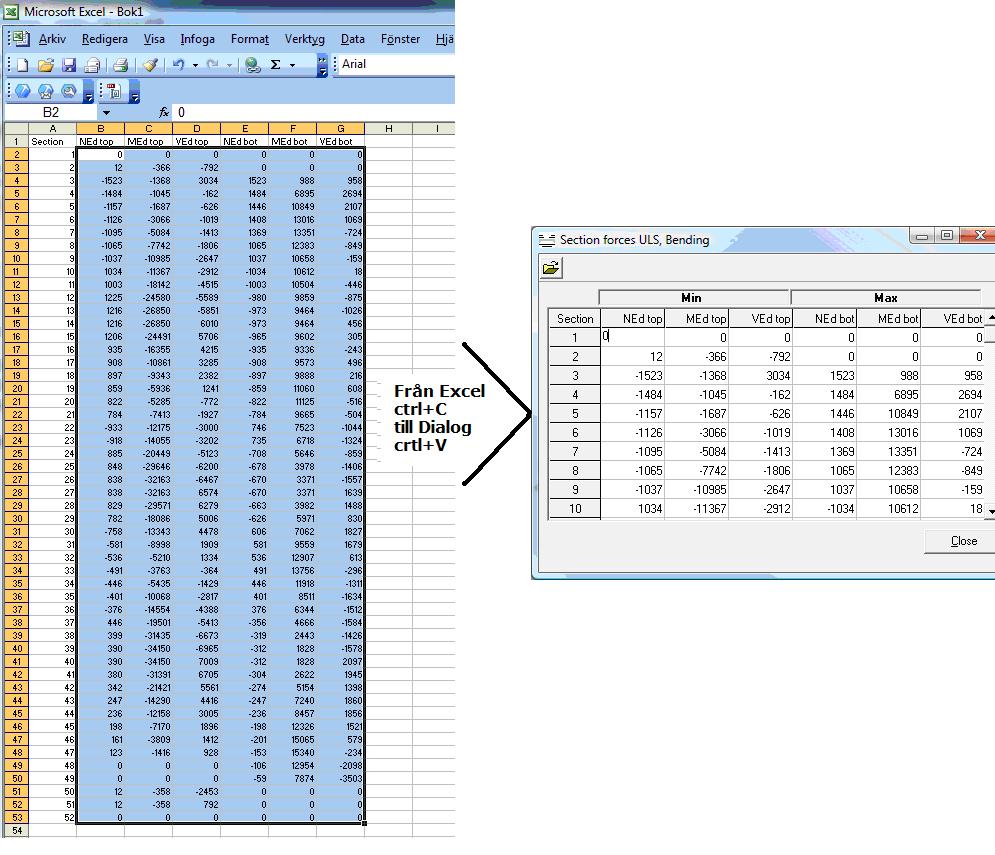Click the Max column group header

point(886,298)
